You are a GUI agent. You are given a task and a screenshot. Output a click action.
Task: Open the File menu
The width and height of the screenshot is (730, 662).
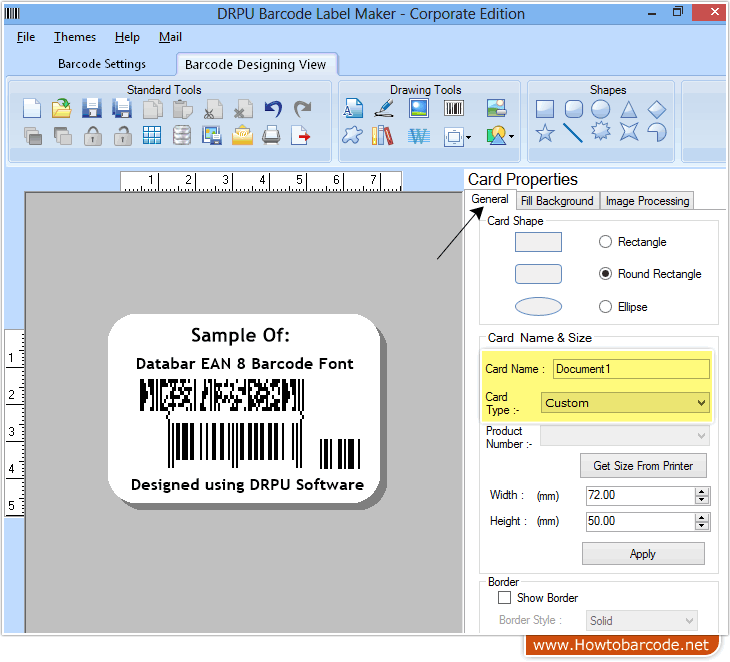[26, 37]
